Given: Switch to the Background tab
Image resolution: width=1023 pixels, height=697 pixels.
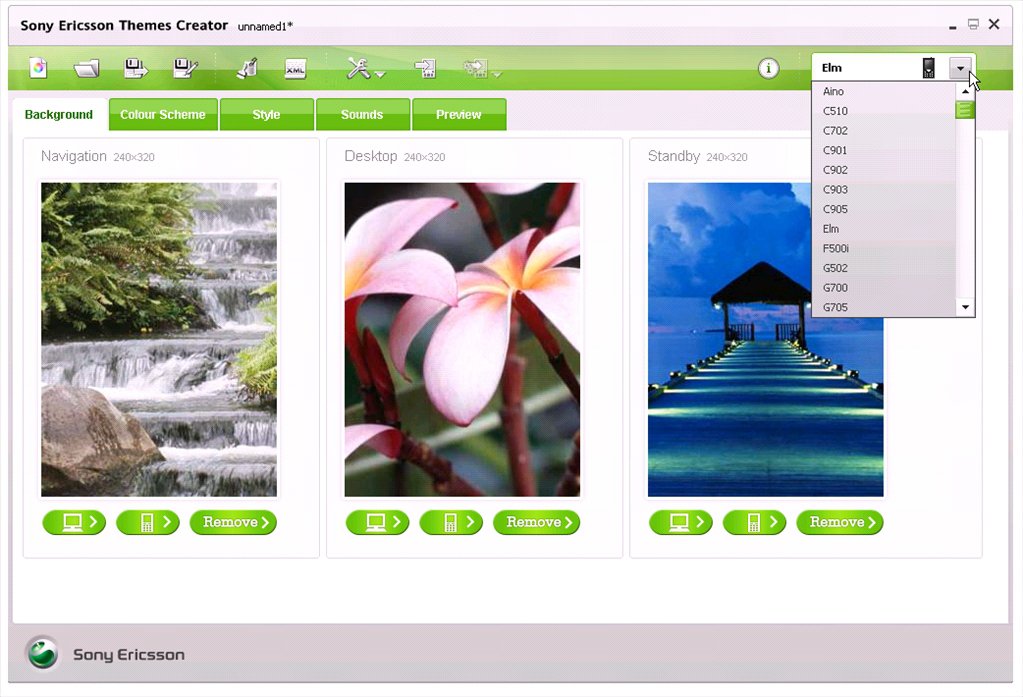Looking at the screenshot, I should [x=59, y=115].
